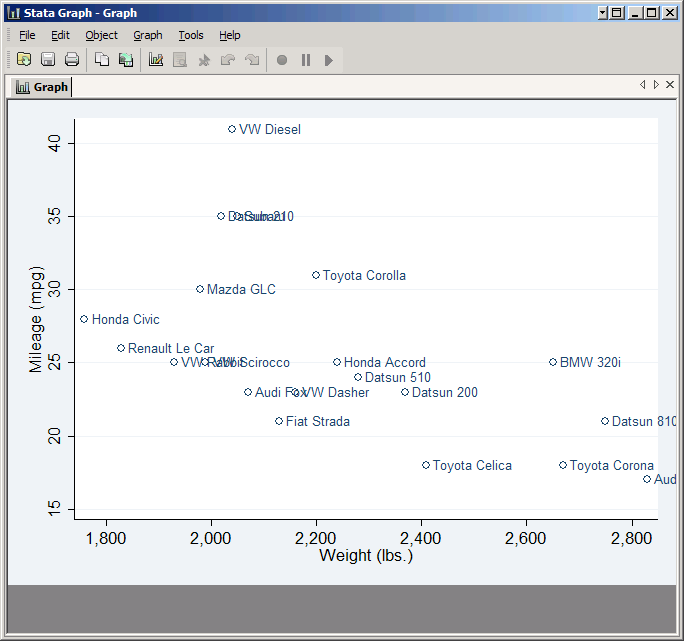
Task: Select the Graph tab
Action: (42, 87)
